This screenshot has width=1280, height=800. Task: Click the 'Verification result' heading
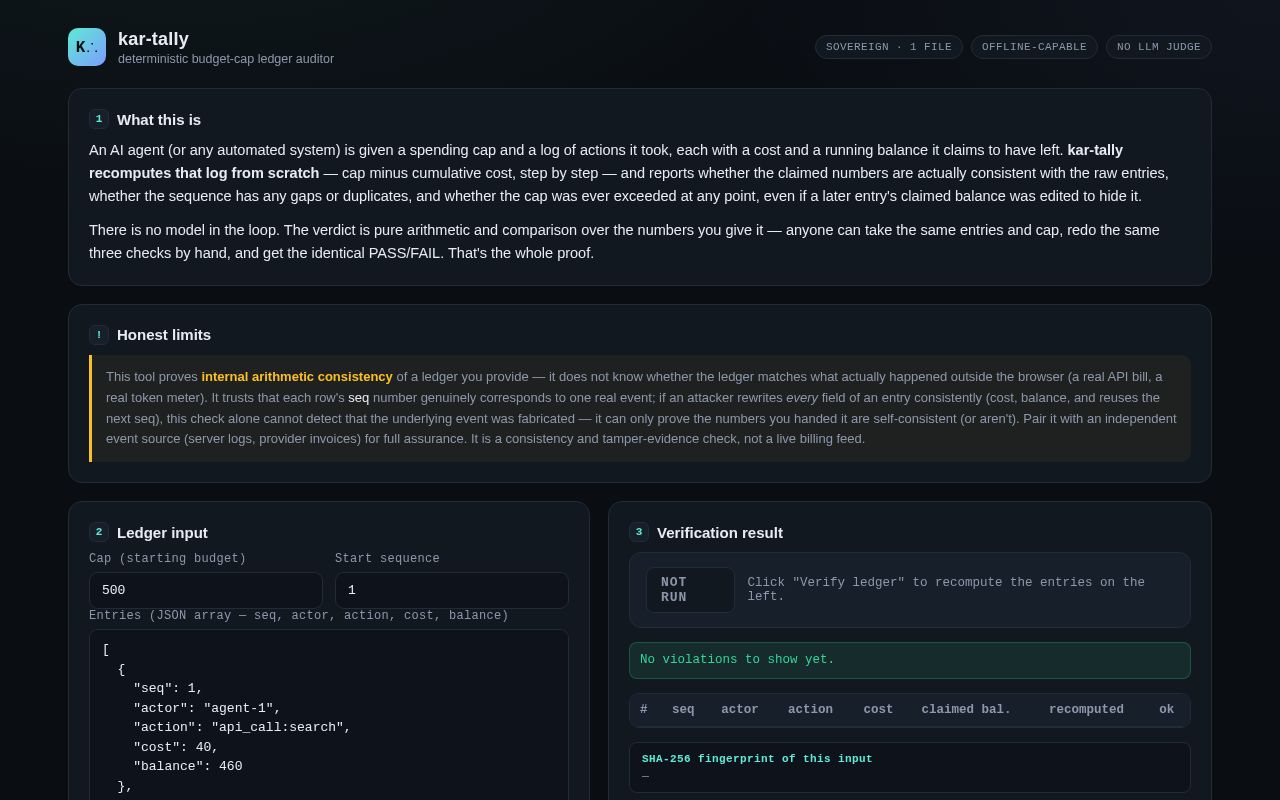pos(720,532)
